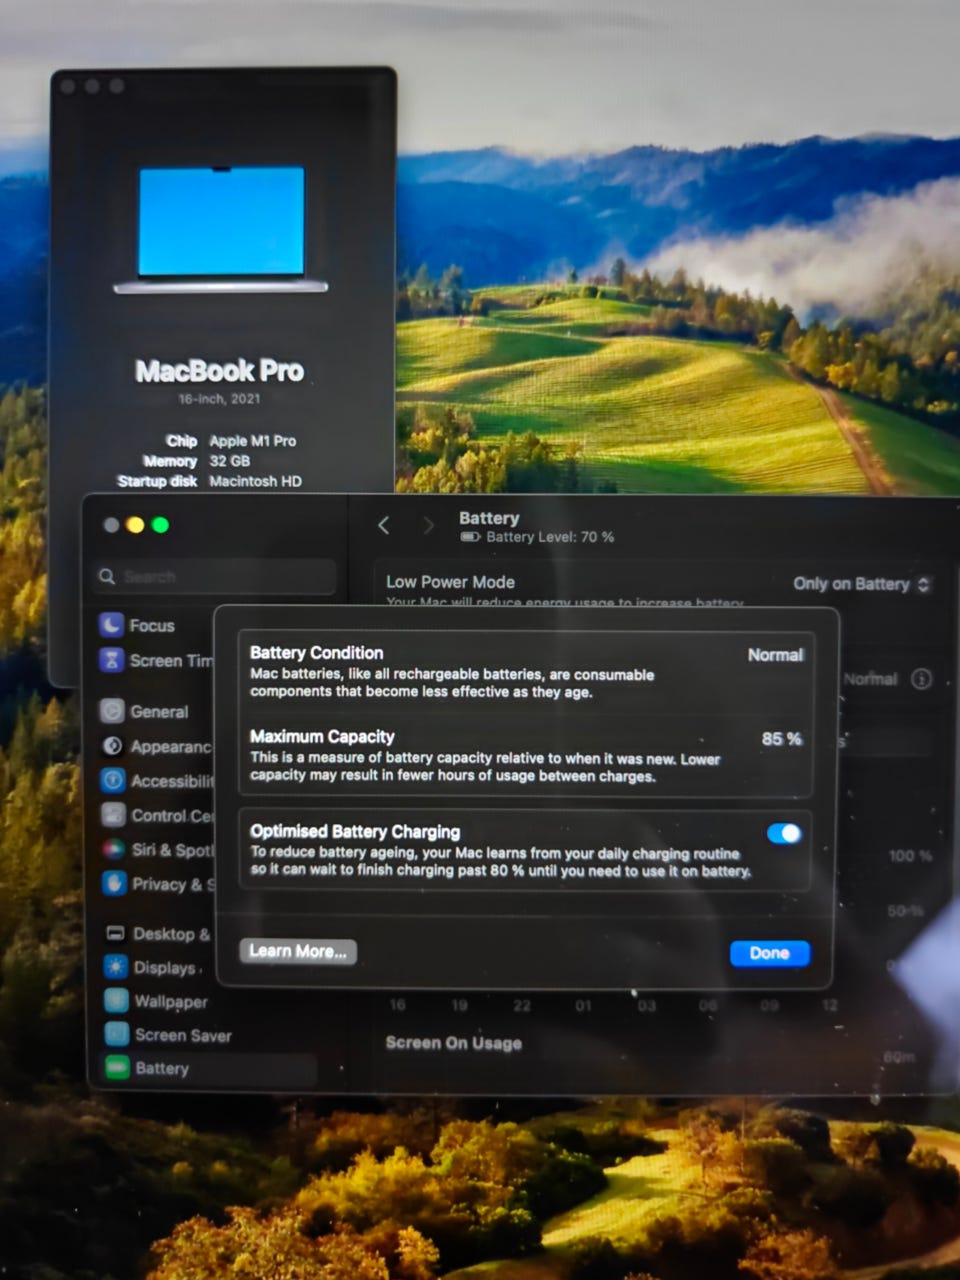
Task: Click the MacBook Pro image in About window
Action: [221, 229]
